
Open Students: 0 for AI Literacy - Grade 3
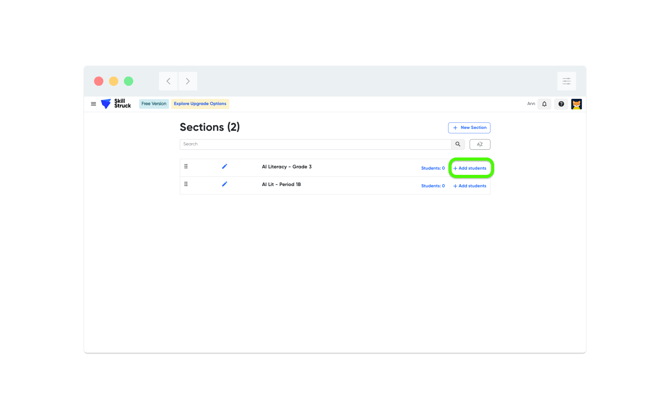(433, 168)
